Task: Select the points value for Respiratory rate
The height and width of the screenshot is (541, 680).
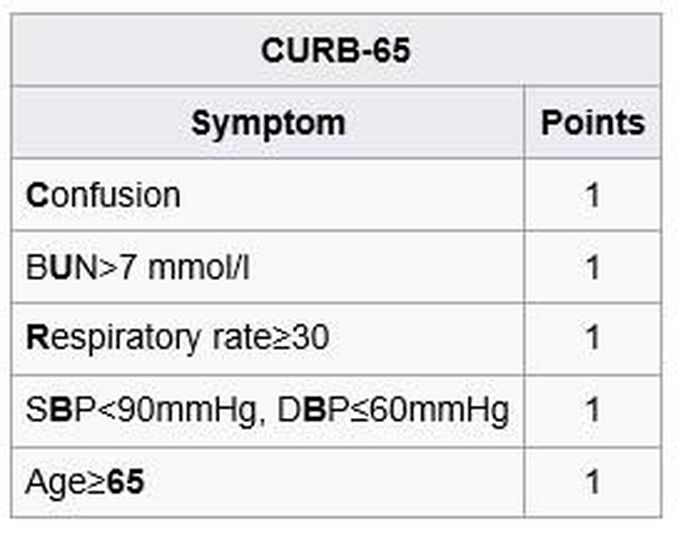Action: pyautogui.click(x=592, y=338)
